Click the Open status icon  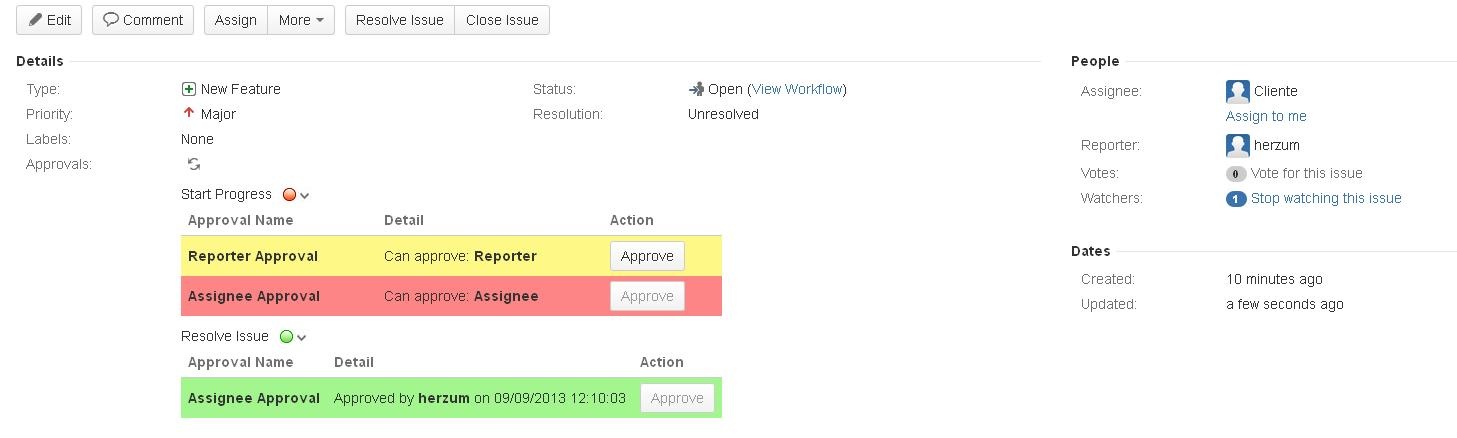click(696, 89)
